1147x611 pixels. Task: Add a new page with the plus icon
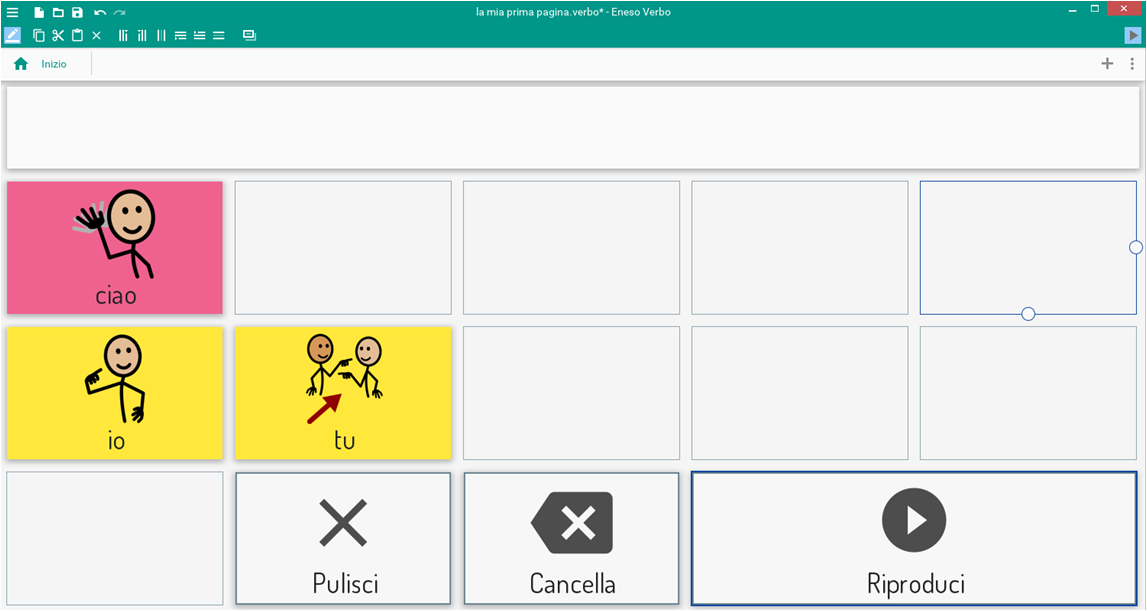[1107, 64]
